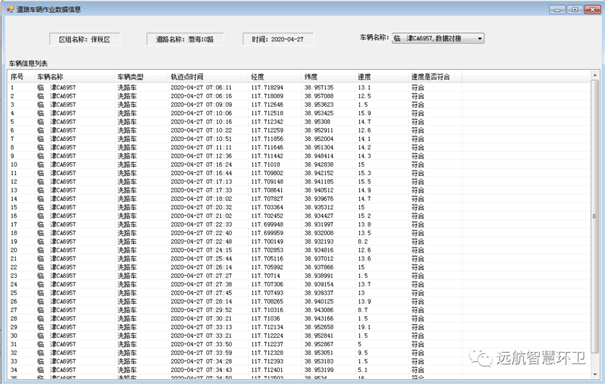This screenshot has width=605, height=384.
Task: Select the row with time 07:12:36
Action: pos(299,156)
